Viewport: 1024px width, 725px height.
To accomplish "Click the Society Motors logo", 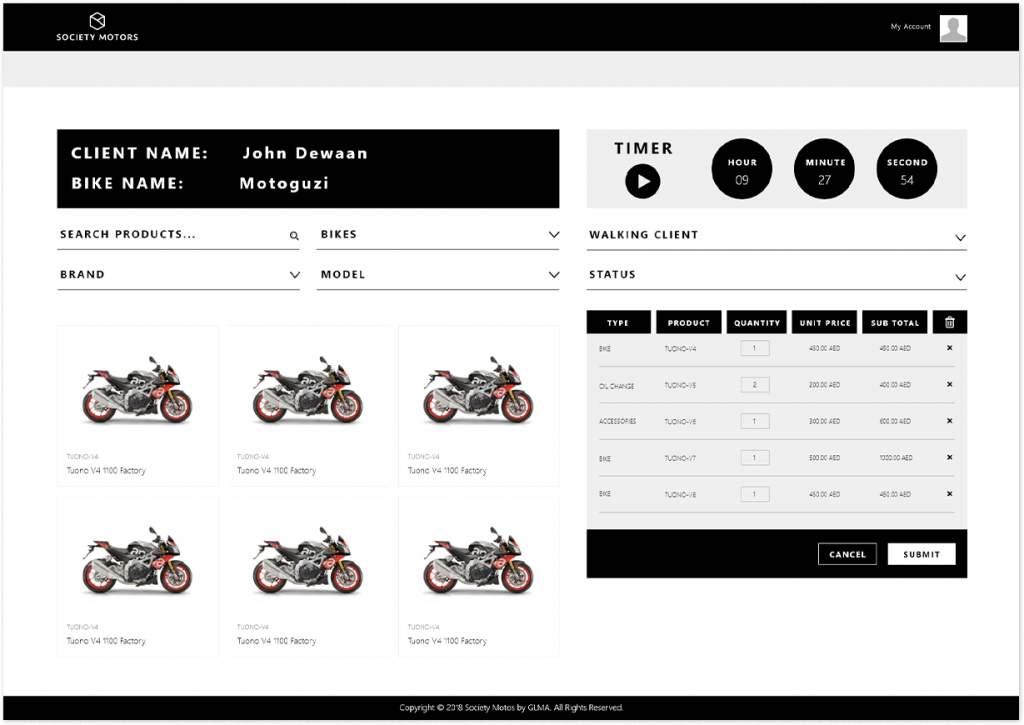I will (97, 27).
